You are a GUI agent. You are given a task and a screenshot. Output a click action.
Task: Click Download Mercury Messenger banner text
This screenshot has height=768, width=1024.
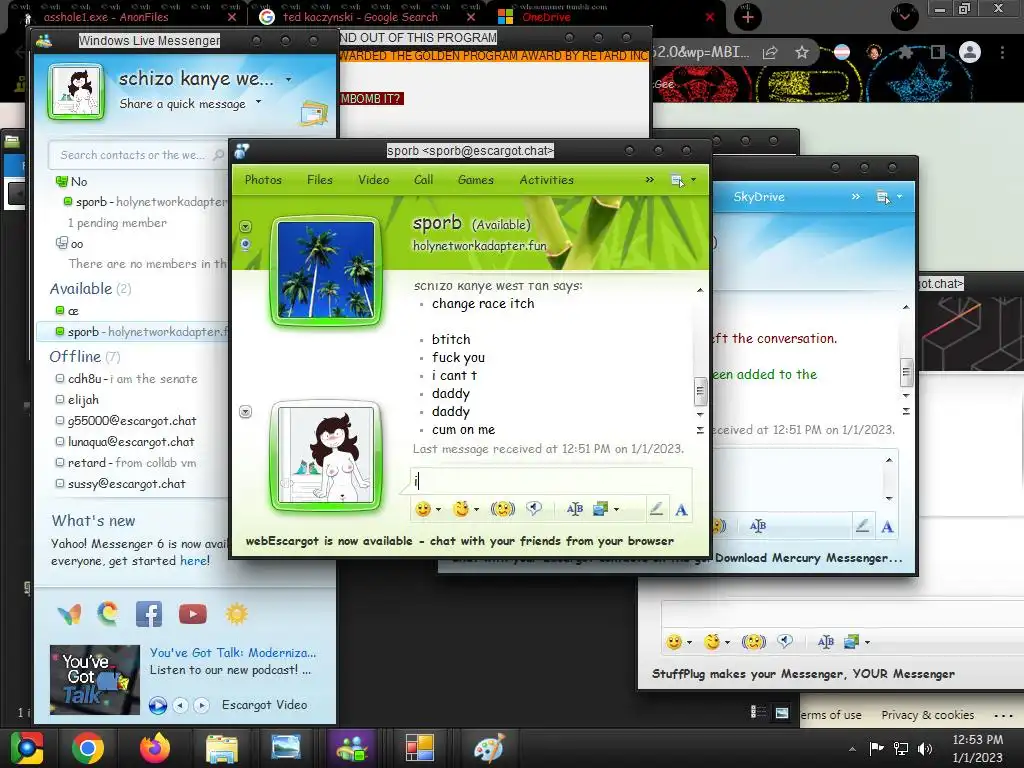click(x=808, y=558)
